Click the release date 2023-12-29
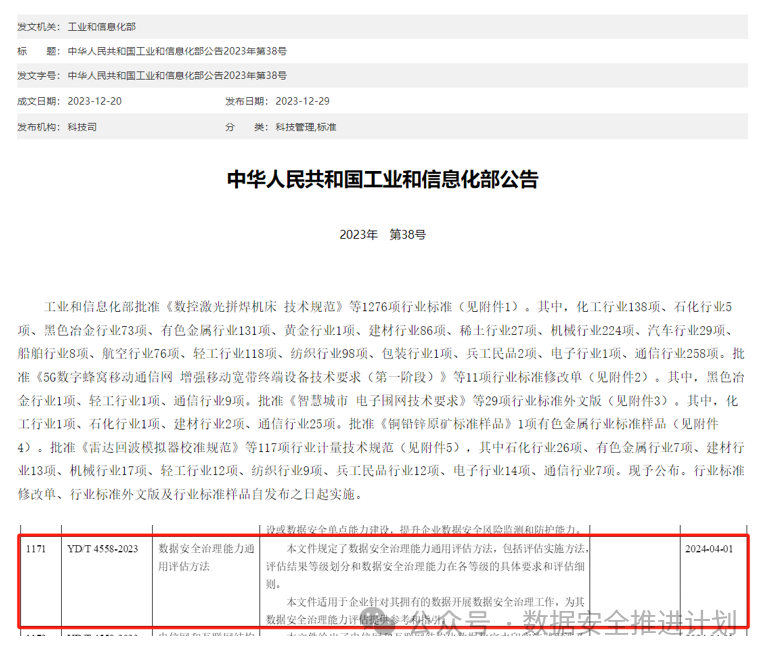The image size is (768, 663). 302,101
